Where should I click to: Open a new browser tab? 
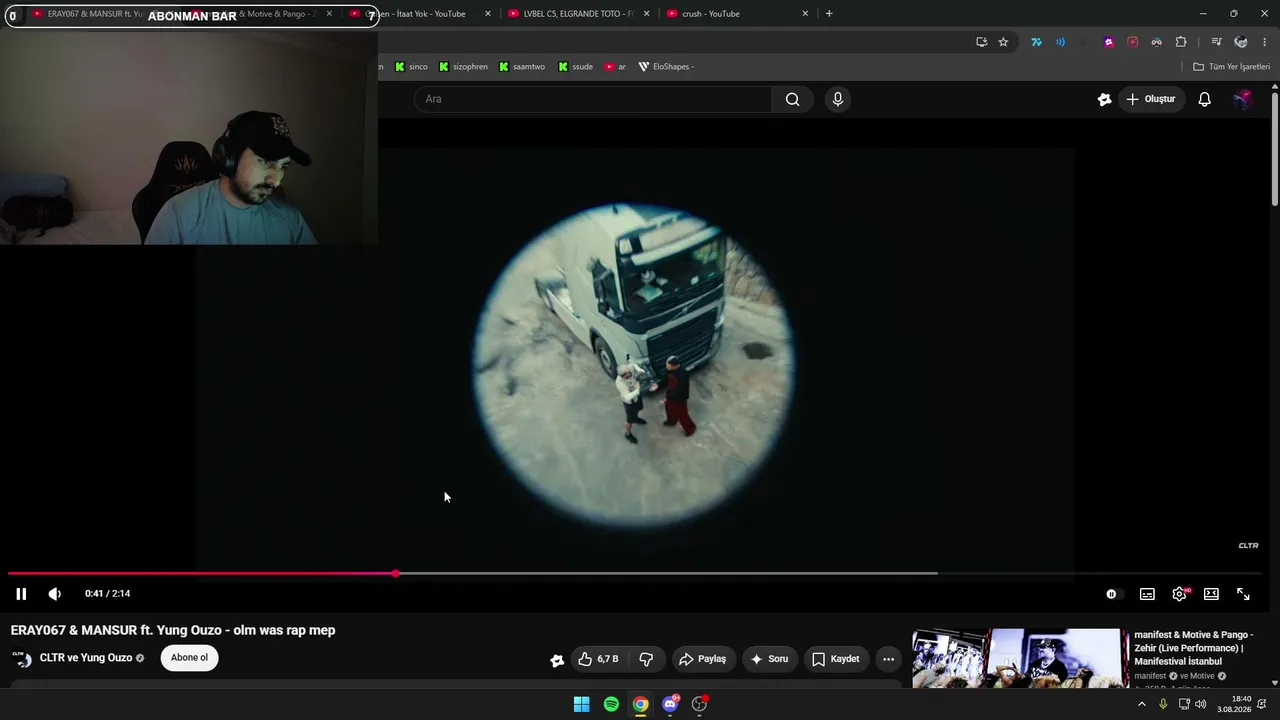tap(829, 14)
